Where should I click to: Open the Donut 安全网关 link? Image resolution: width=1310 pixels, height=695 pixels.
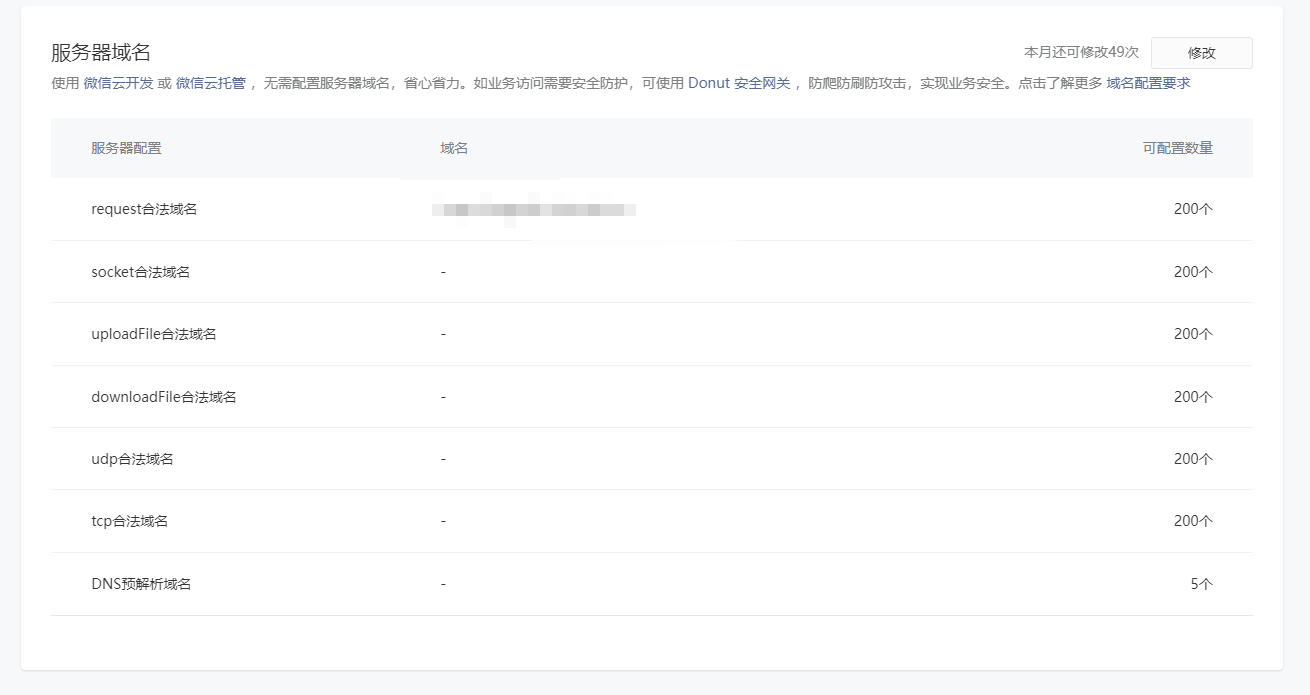coord(739,84)
